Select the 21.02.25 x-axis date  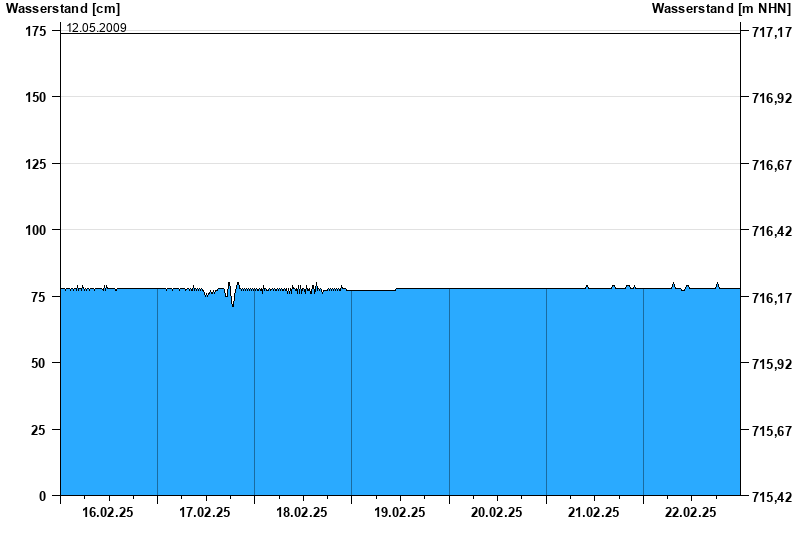click(594, 512)
